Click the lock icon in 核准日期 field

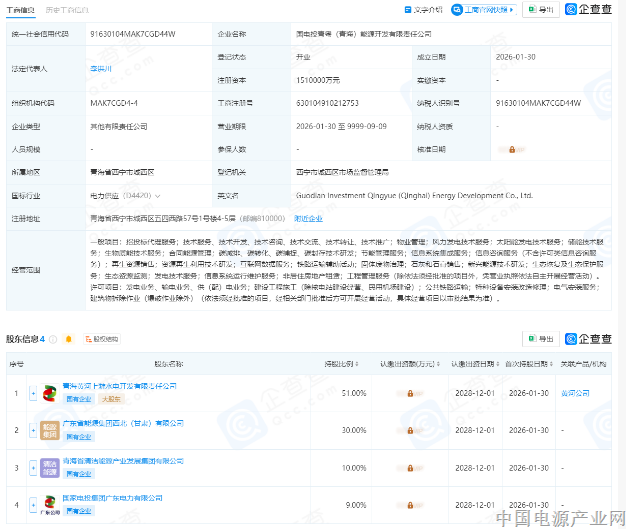click(512, 149)
